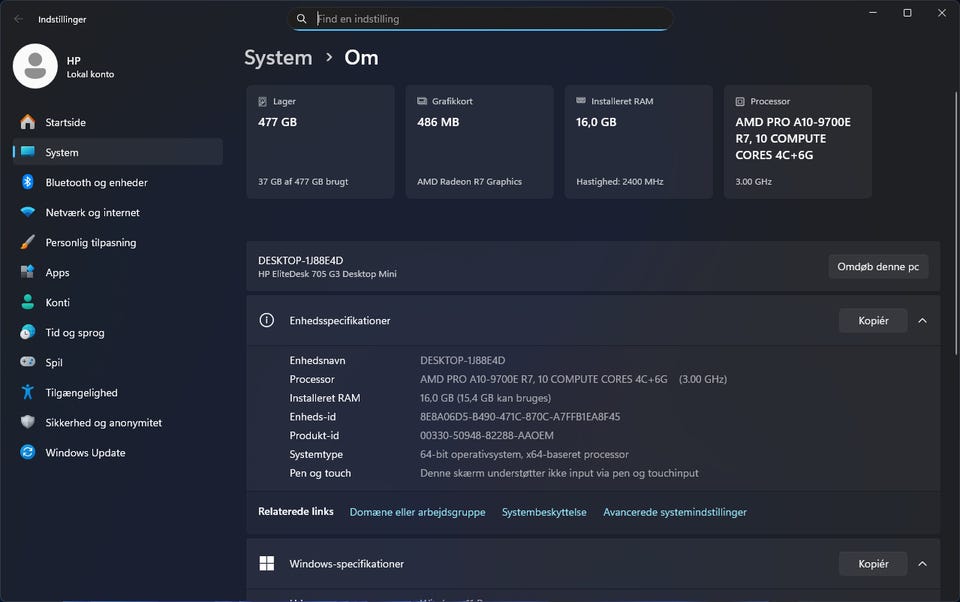Collapse the Enhedsspecifikationer section chevron

click(922, 321)
